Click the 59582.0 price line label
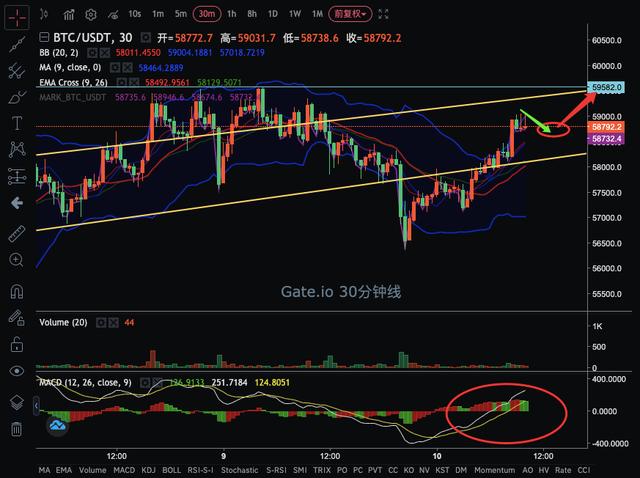 click(x=606, y=87)
